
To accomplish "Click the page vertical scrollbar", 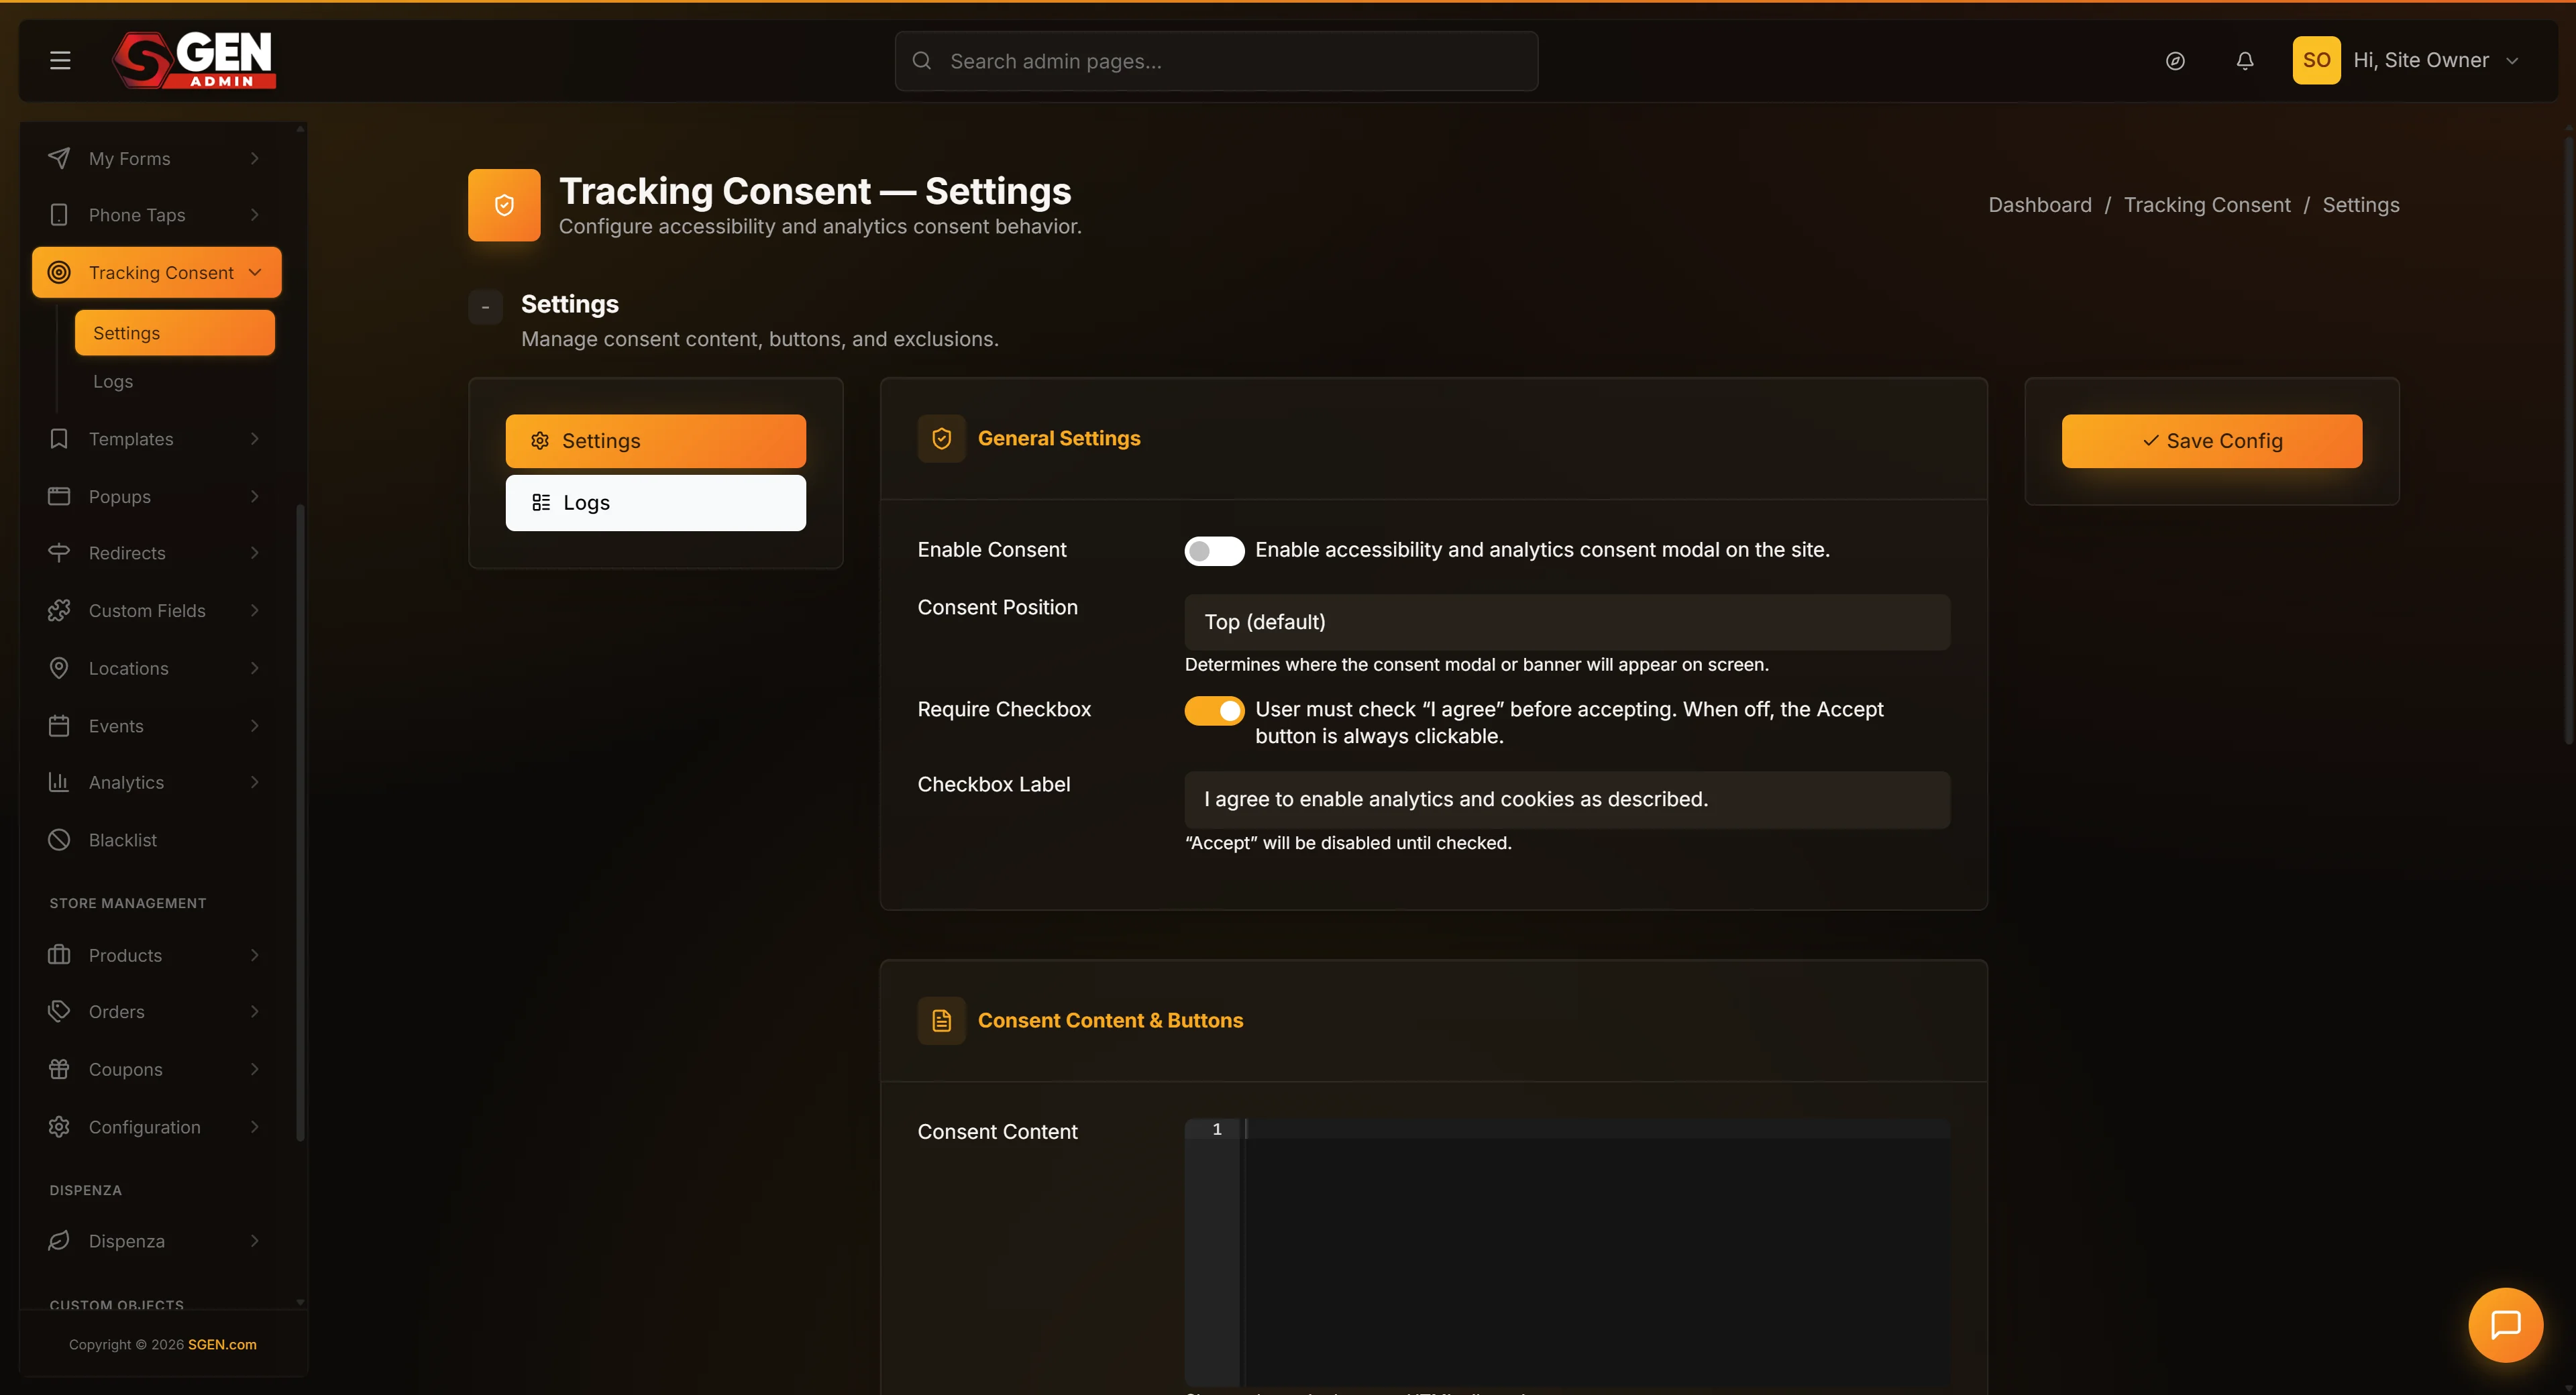I will click(2569, 440).
